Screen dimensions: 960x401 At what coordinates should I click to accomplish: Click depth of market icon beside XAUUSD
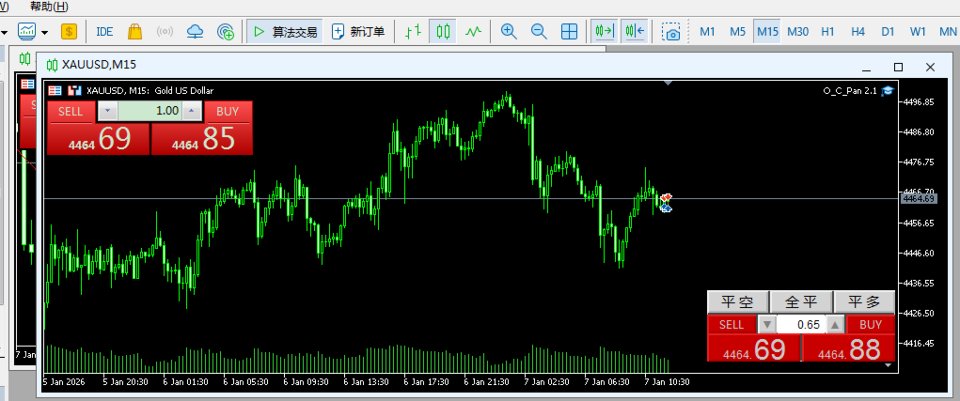(x=75, y=91)
